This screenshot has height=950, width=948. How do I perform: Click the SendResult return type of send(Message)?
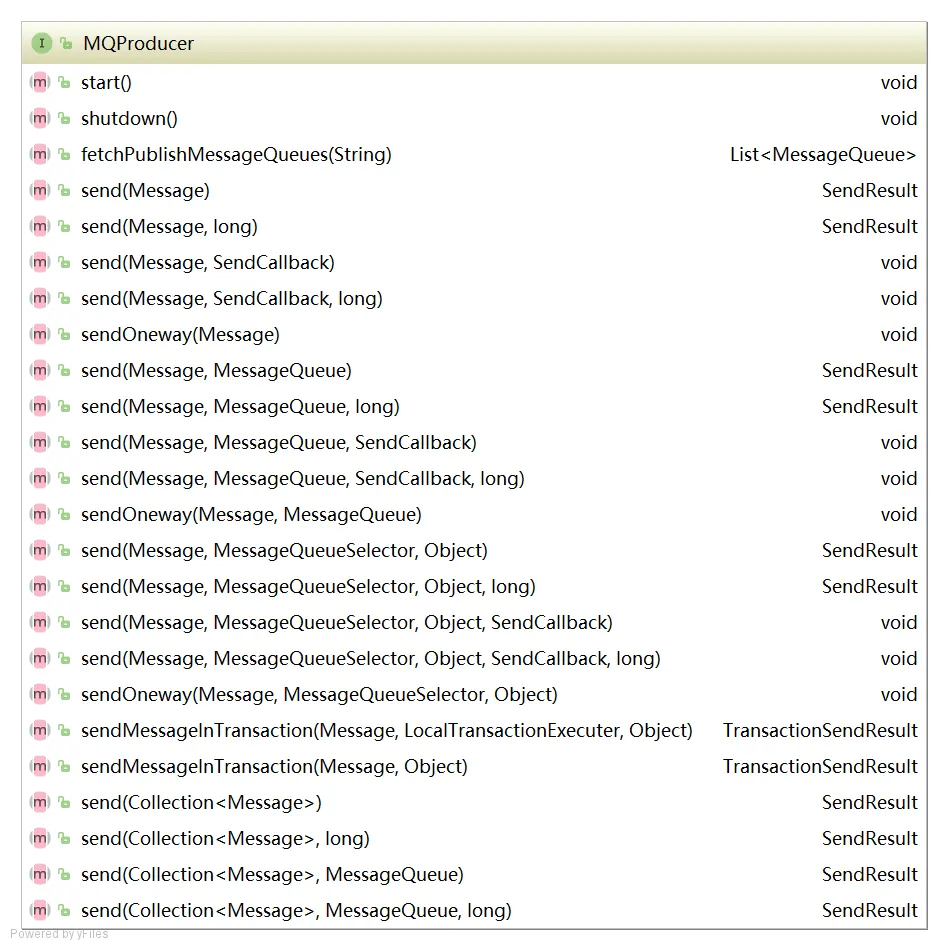point(870,190)
